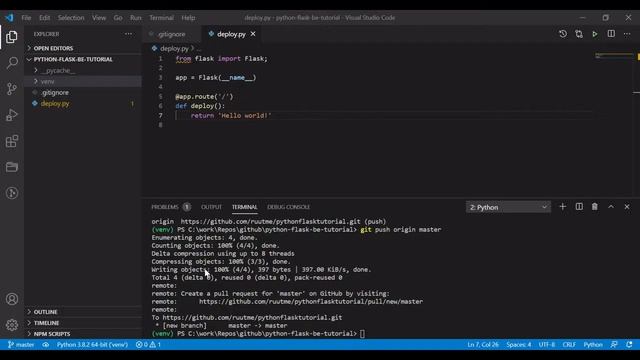Open .gitignore in the explorer tree
This screenshot has width=640, height=360.
(83, 93)
